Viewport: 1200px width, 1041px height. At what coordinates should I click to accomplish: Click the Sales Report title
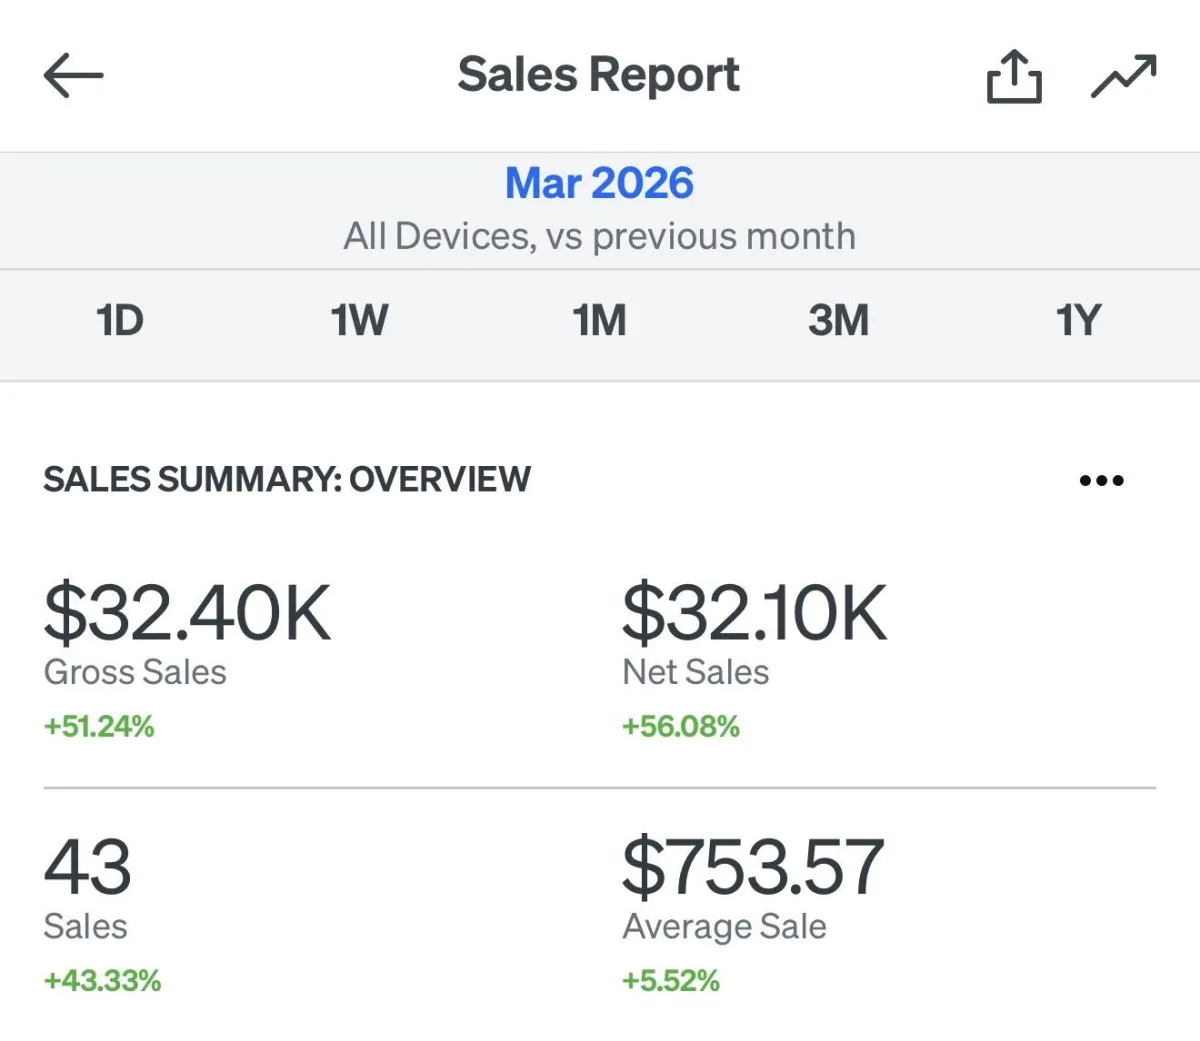599,75
